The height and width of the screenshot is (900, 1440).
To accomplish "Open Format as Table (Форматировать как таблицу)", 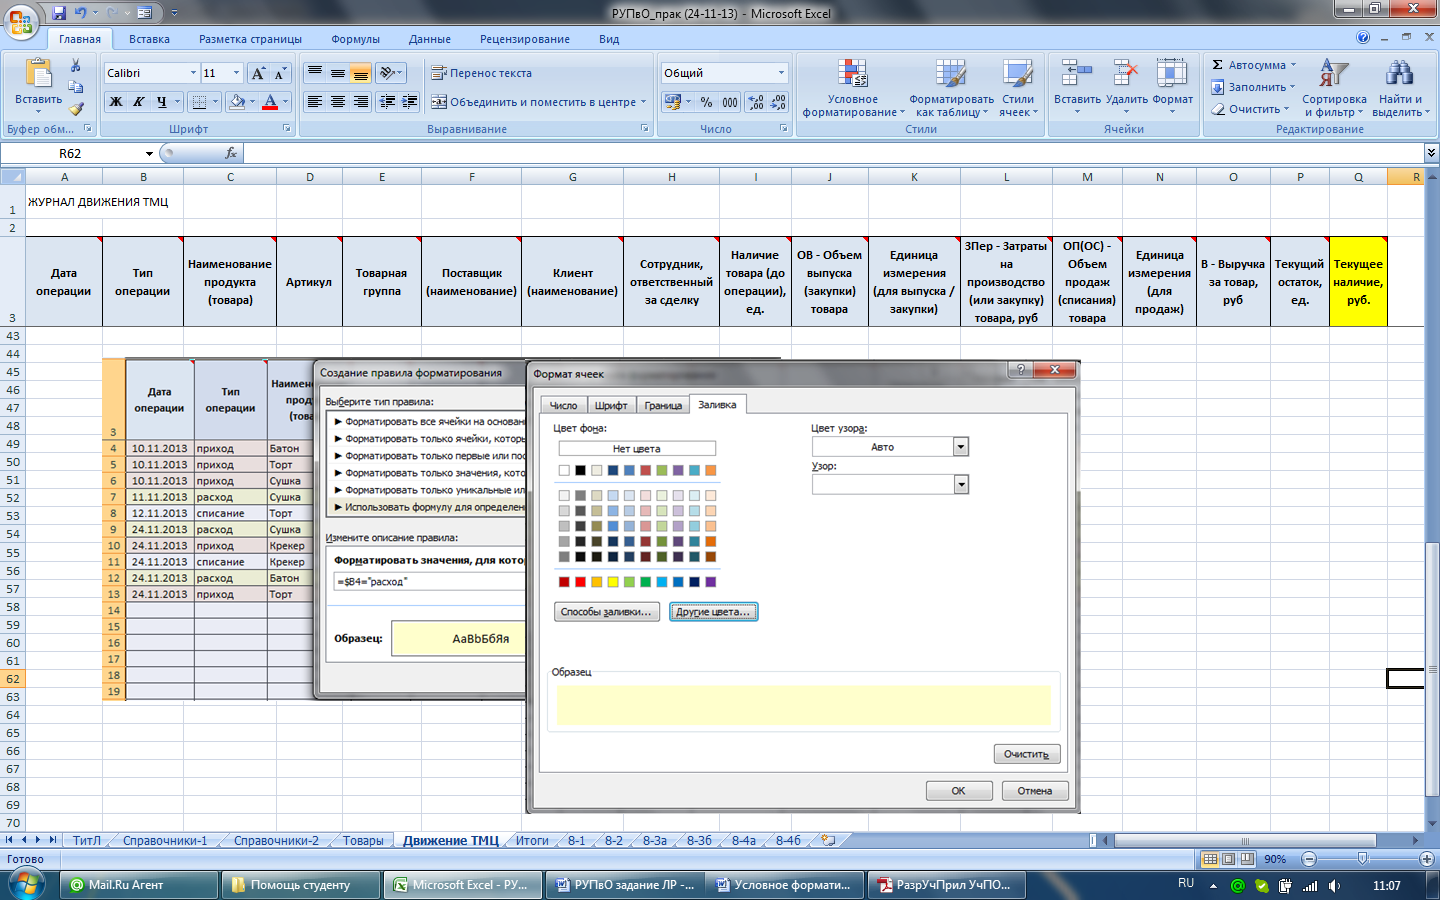I will click(950, 88).
